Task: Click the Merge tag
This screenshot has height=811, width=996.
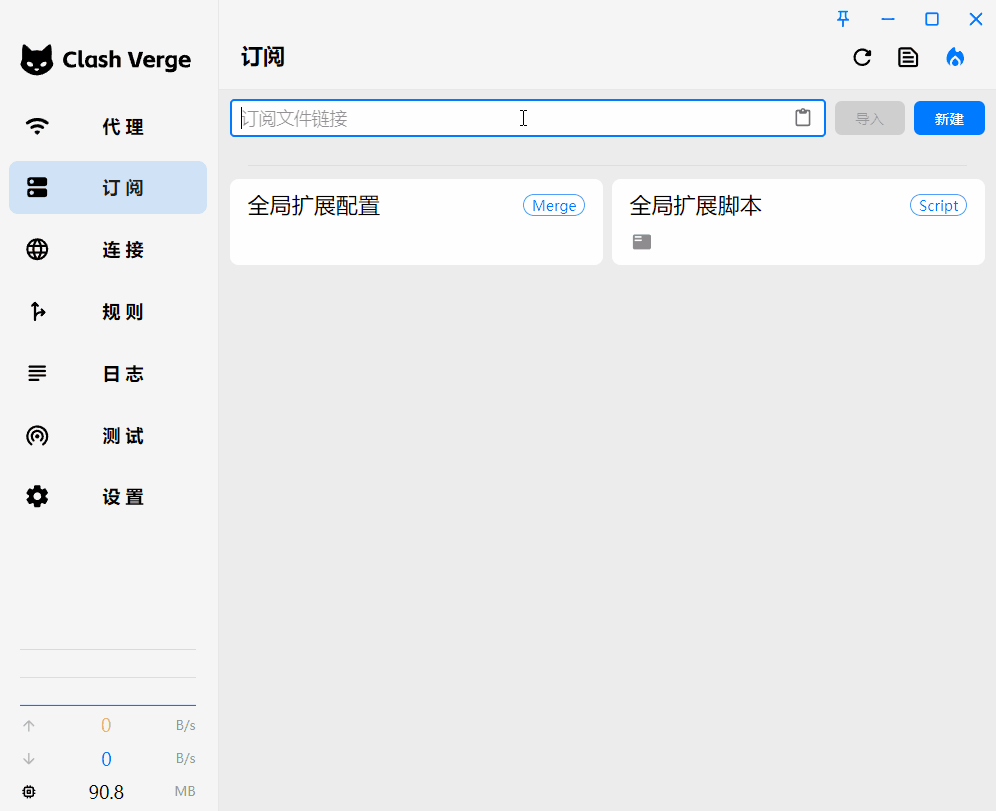Action: pos(554,206)
